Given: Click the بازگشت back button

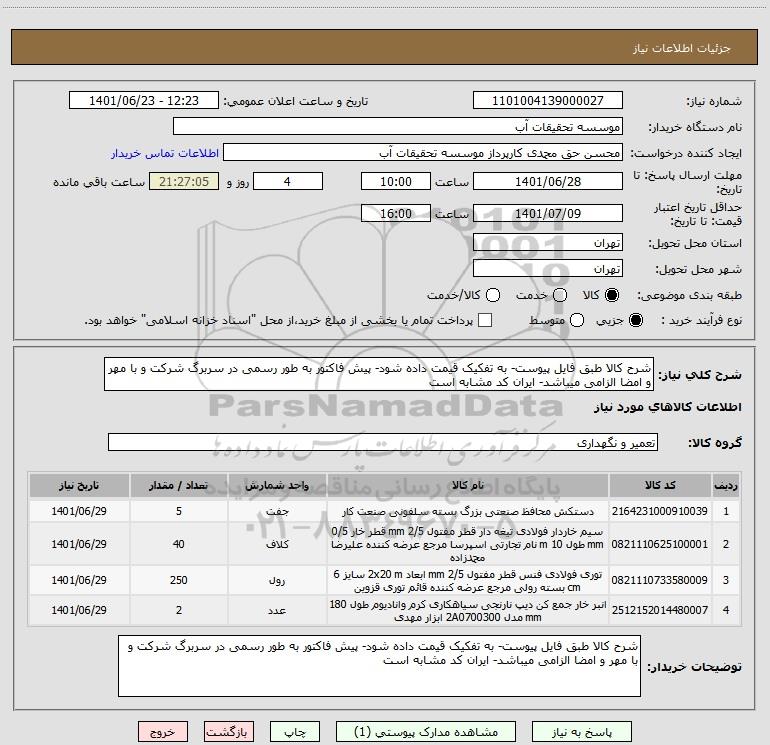Looking at the screenshot, I should (x=228, y=732).
